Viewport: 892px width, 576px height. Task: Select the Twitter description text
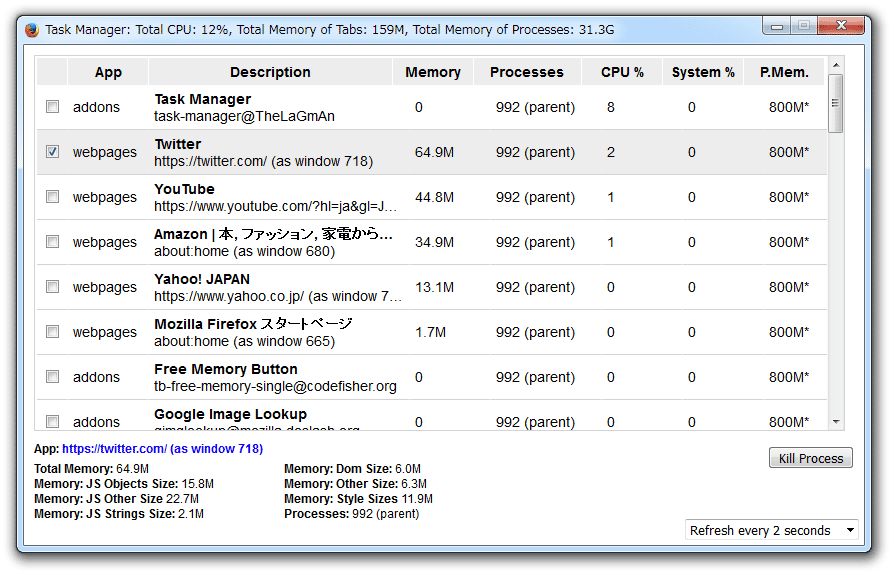263,161
